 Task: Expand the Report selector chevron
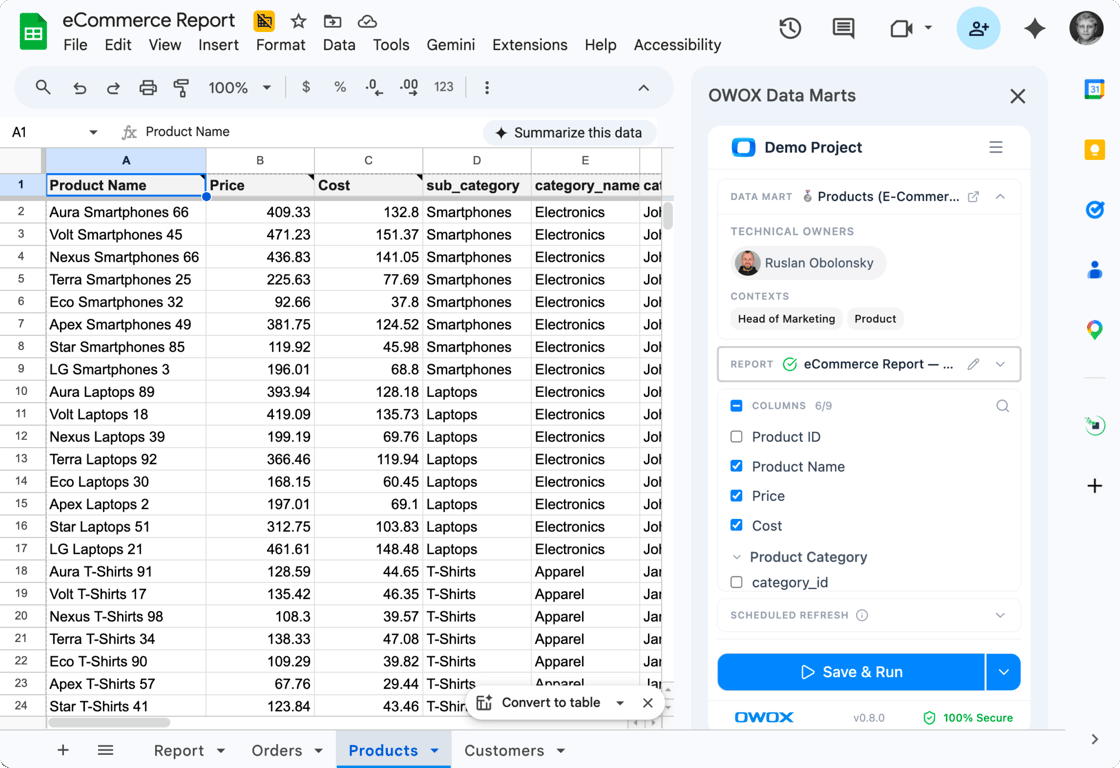1000,364
